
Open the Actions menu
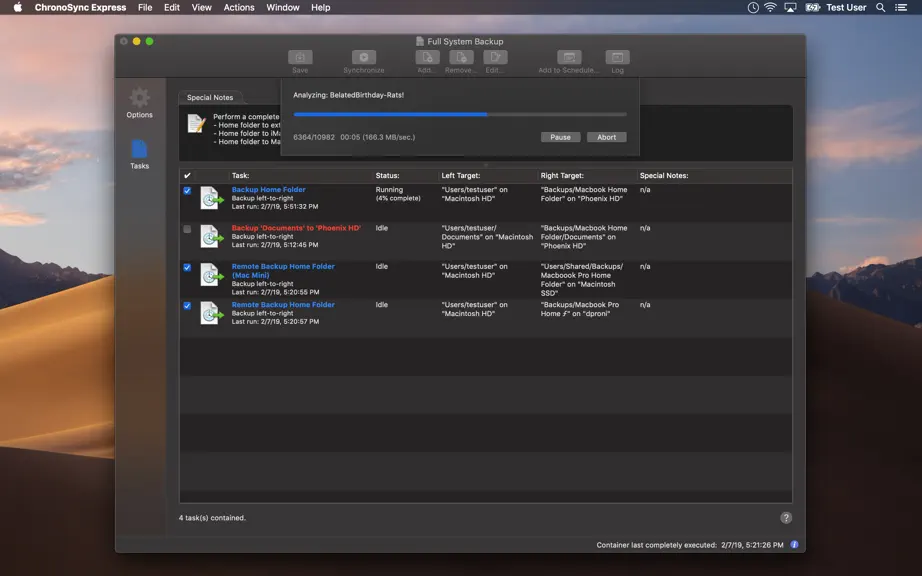[x=239, y=8]
